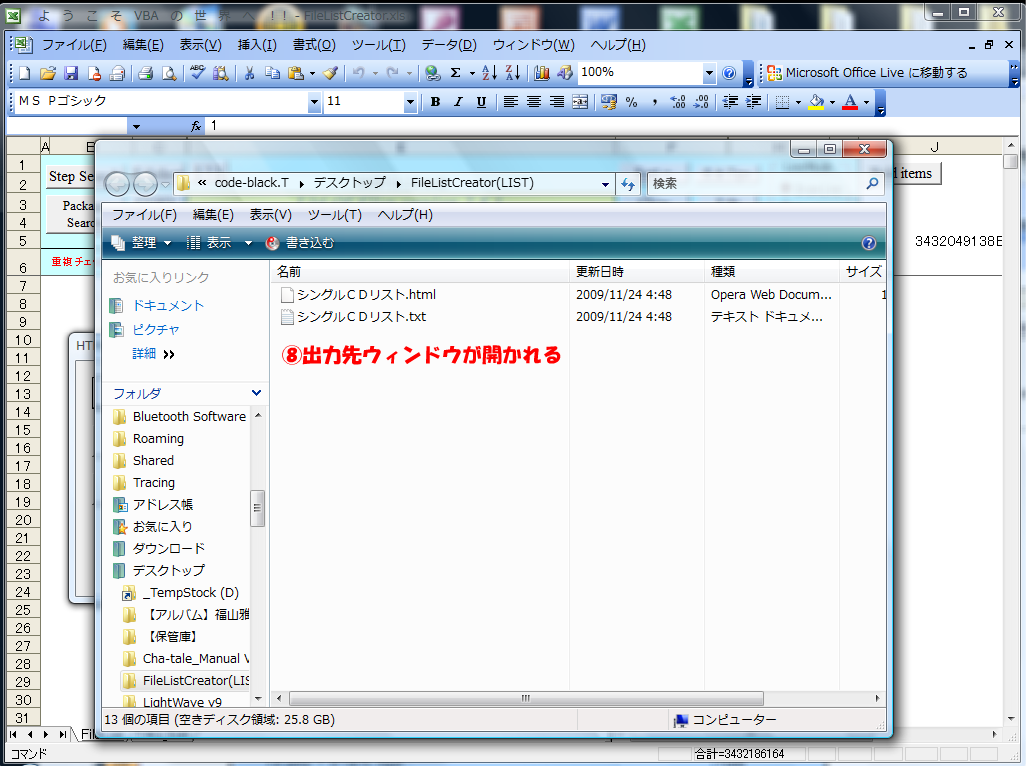Screen dimensions: 1026x766
Task: Click the AutoSum sigma icon
Action: (x=455, y=73)
